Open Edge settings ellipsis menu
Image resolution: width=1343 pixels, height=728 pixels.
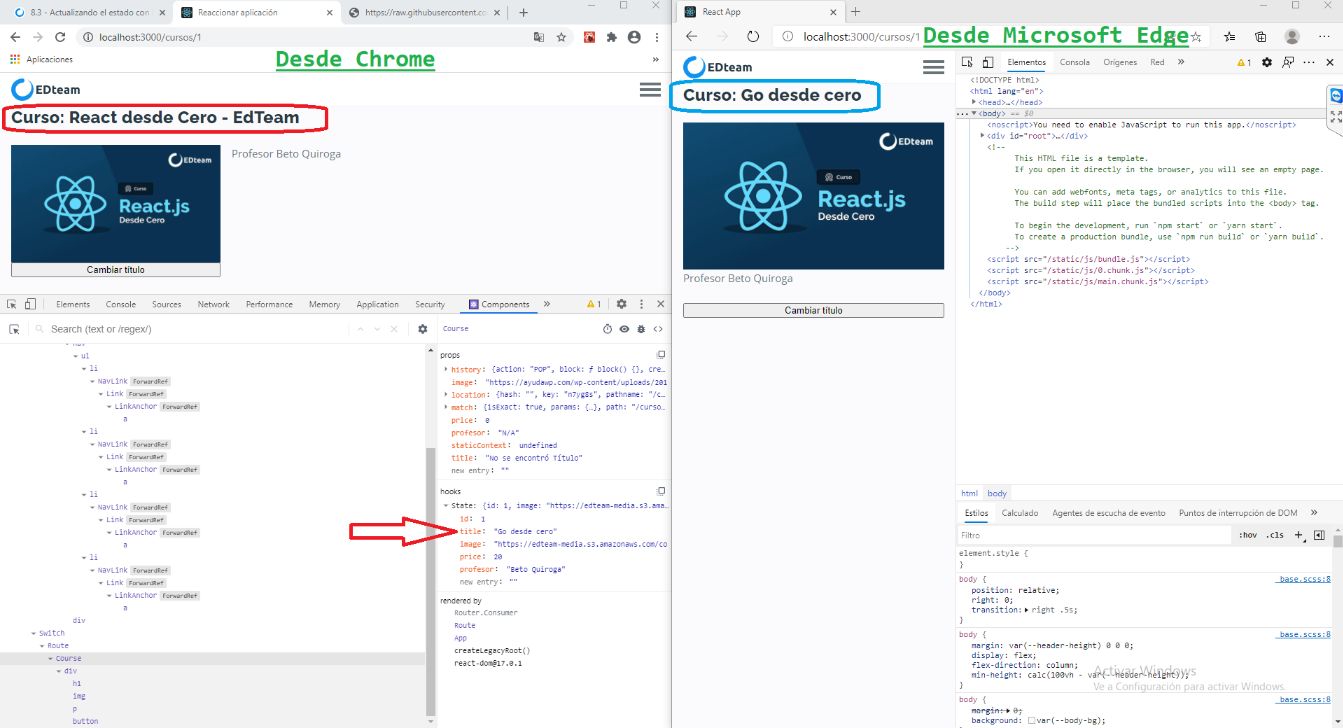click(x=1322, y=36)
